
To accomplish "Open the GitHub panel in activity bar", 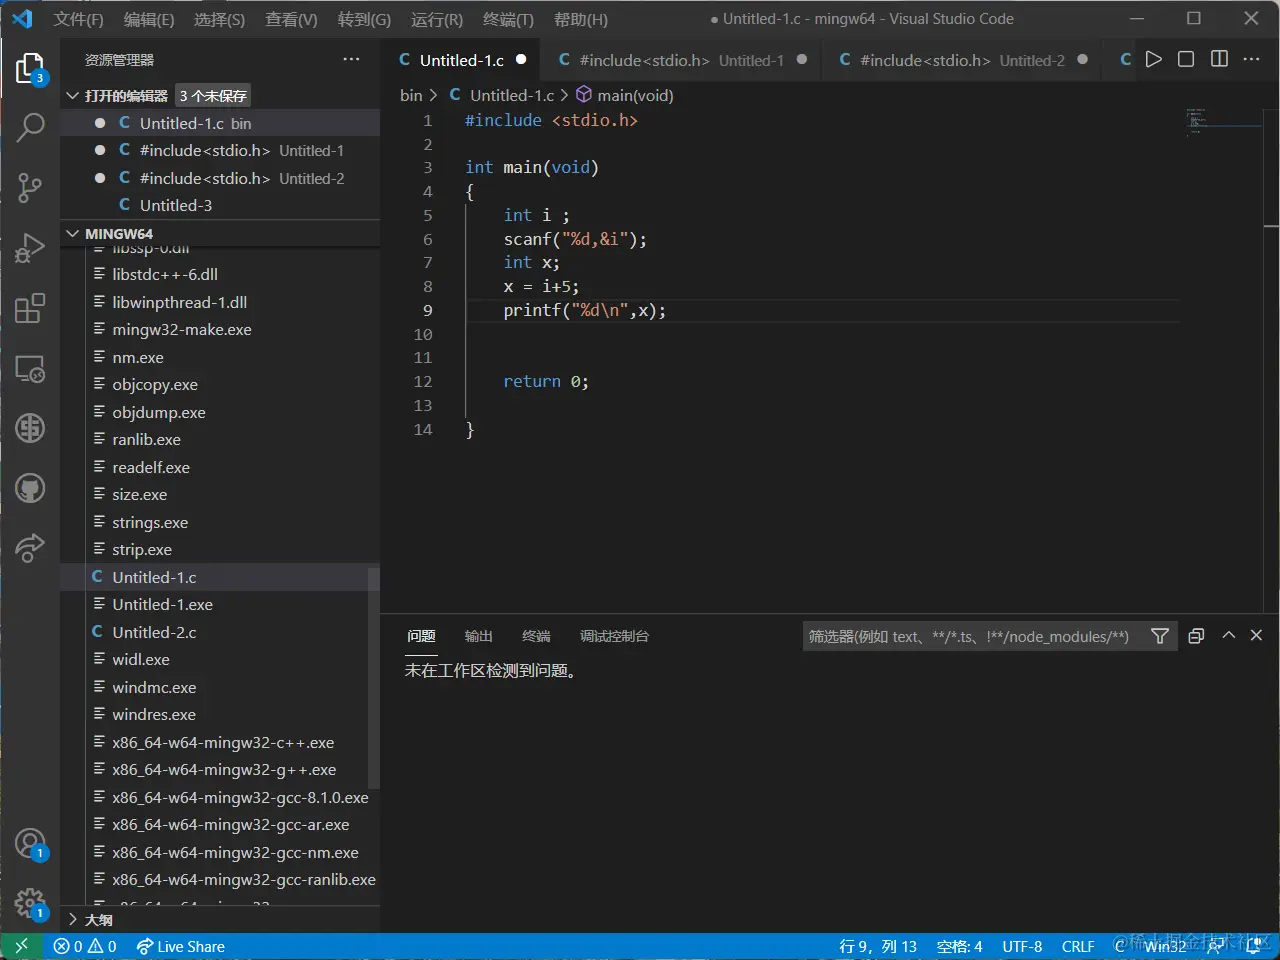I will 30,488.
